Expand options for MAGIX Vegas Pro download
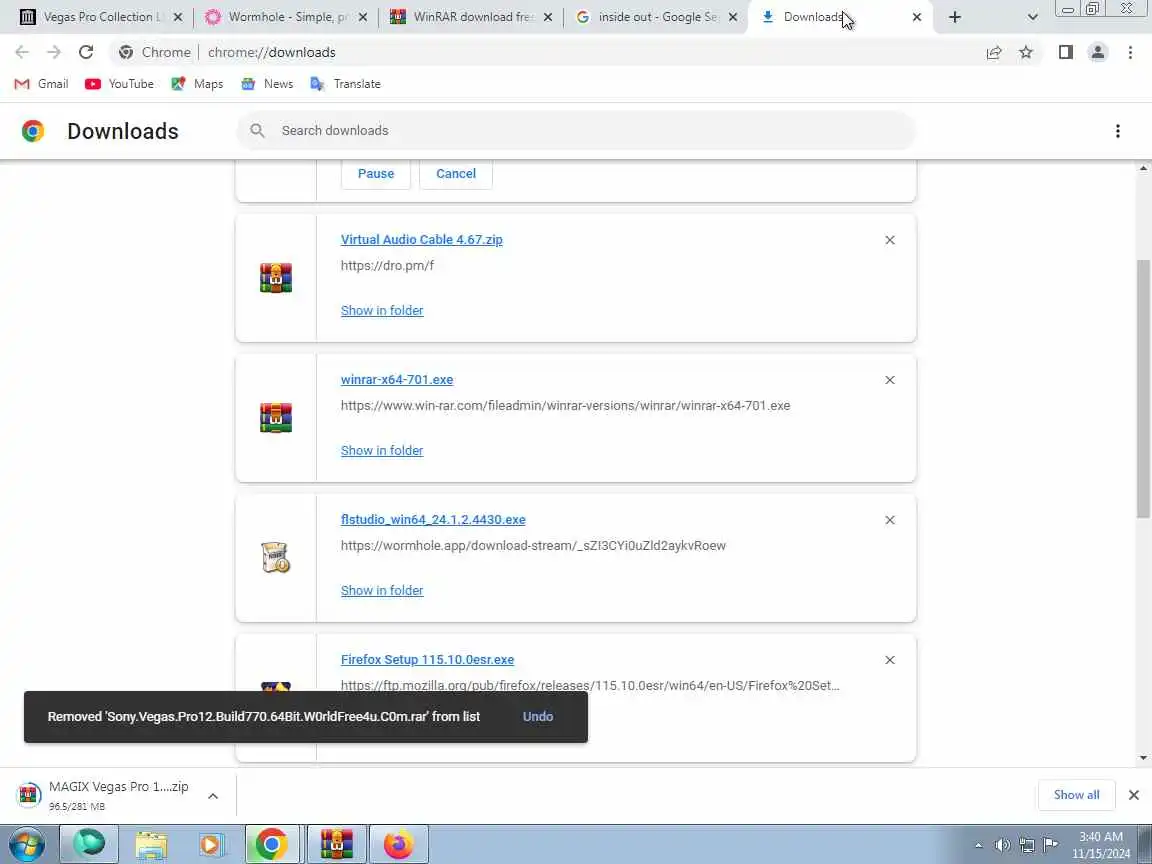The width and height of the screenshot is (1152, 864). coord(213,796)
